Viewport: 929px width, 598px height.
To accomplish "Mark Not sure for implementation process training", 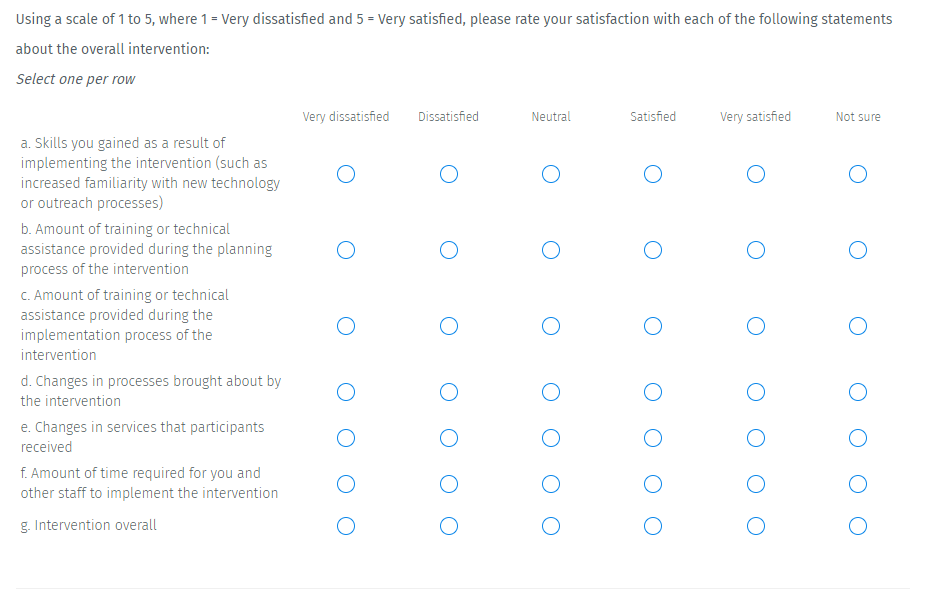I will click(857, 325).
